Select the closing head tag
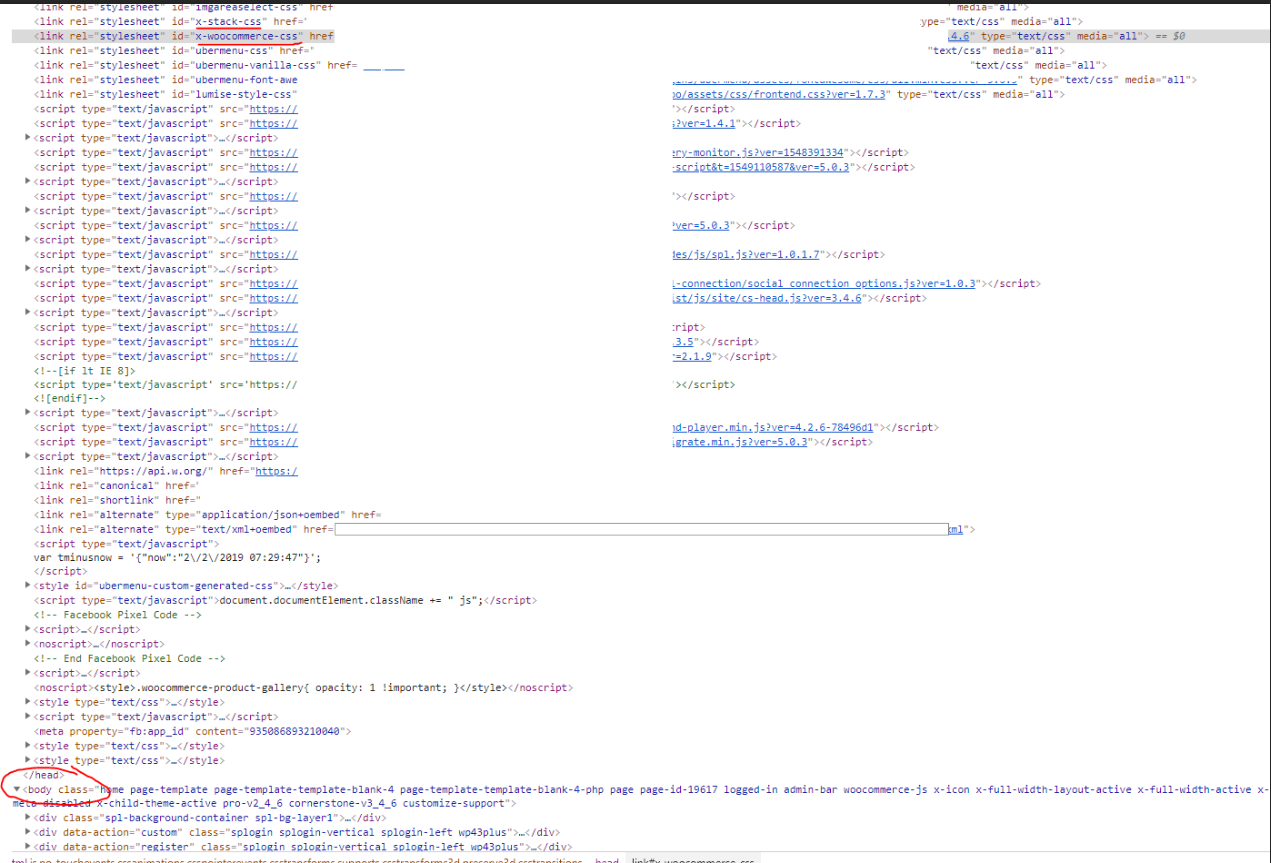 coord(45,775)
